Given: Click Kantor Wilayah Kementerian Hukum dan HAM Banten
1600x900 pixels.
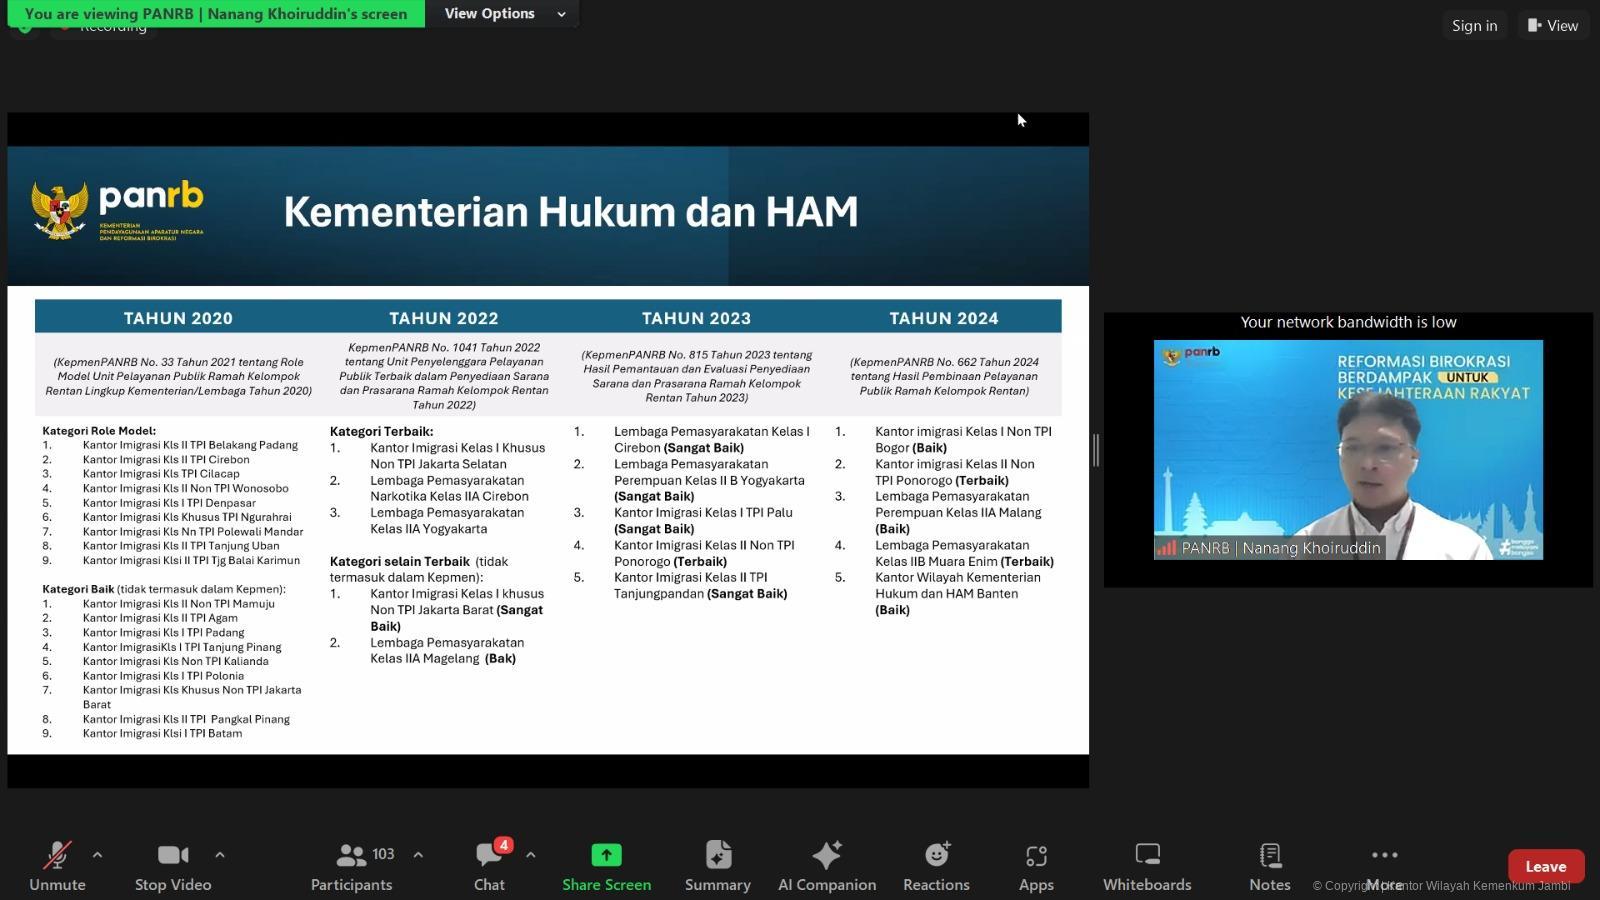Looking at the screenshot, I should 957,585.
